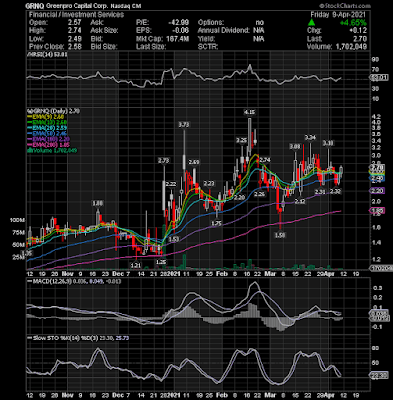The image size is (393, 400).
Task: Click the RSI current value tag 53.01 on axis
Action: click(379, 78)
